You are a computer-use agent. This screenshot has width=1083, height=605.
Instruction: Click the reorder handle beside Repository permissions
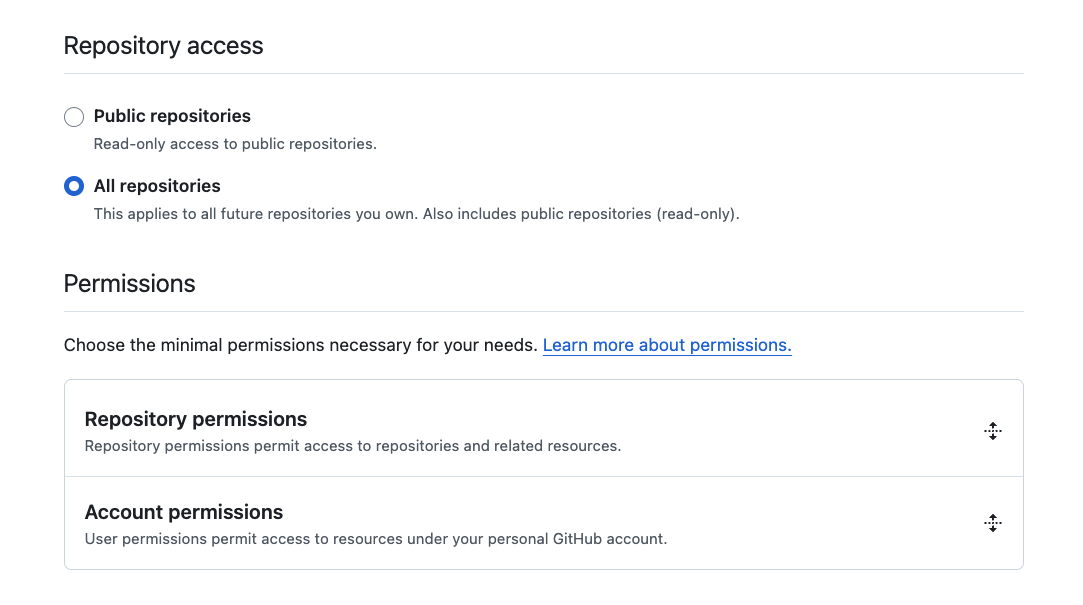(x=993, y=430)
